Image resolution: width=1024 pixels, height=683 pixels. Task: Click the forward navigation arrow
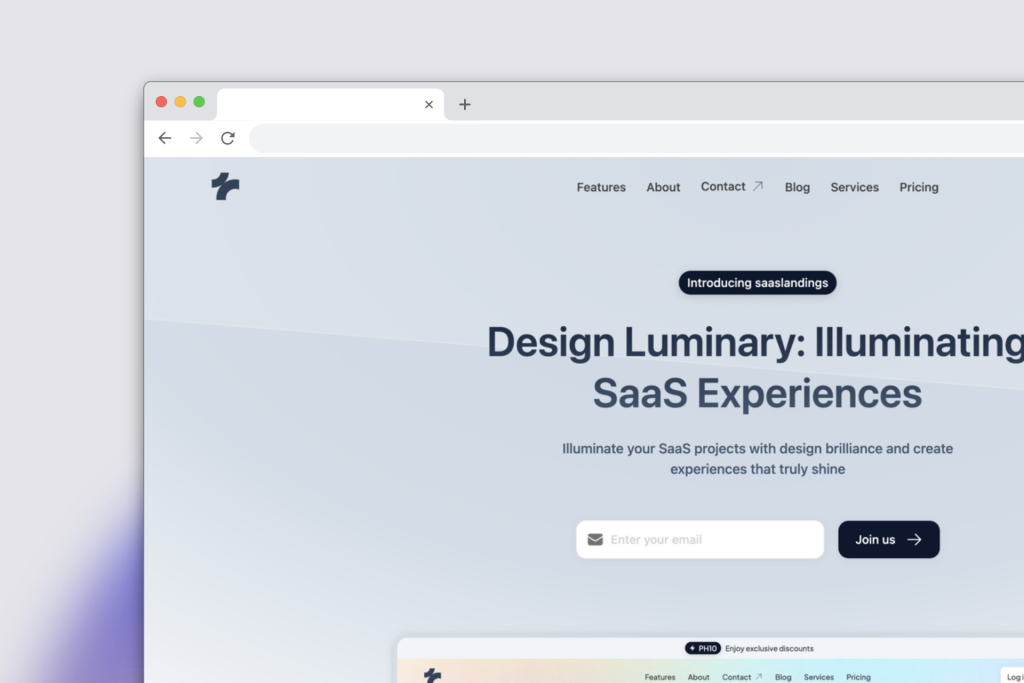tap(196, 138)
